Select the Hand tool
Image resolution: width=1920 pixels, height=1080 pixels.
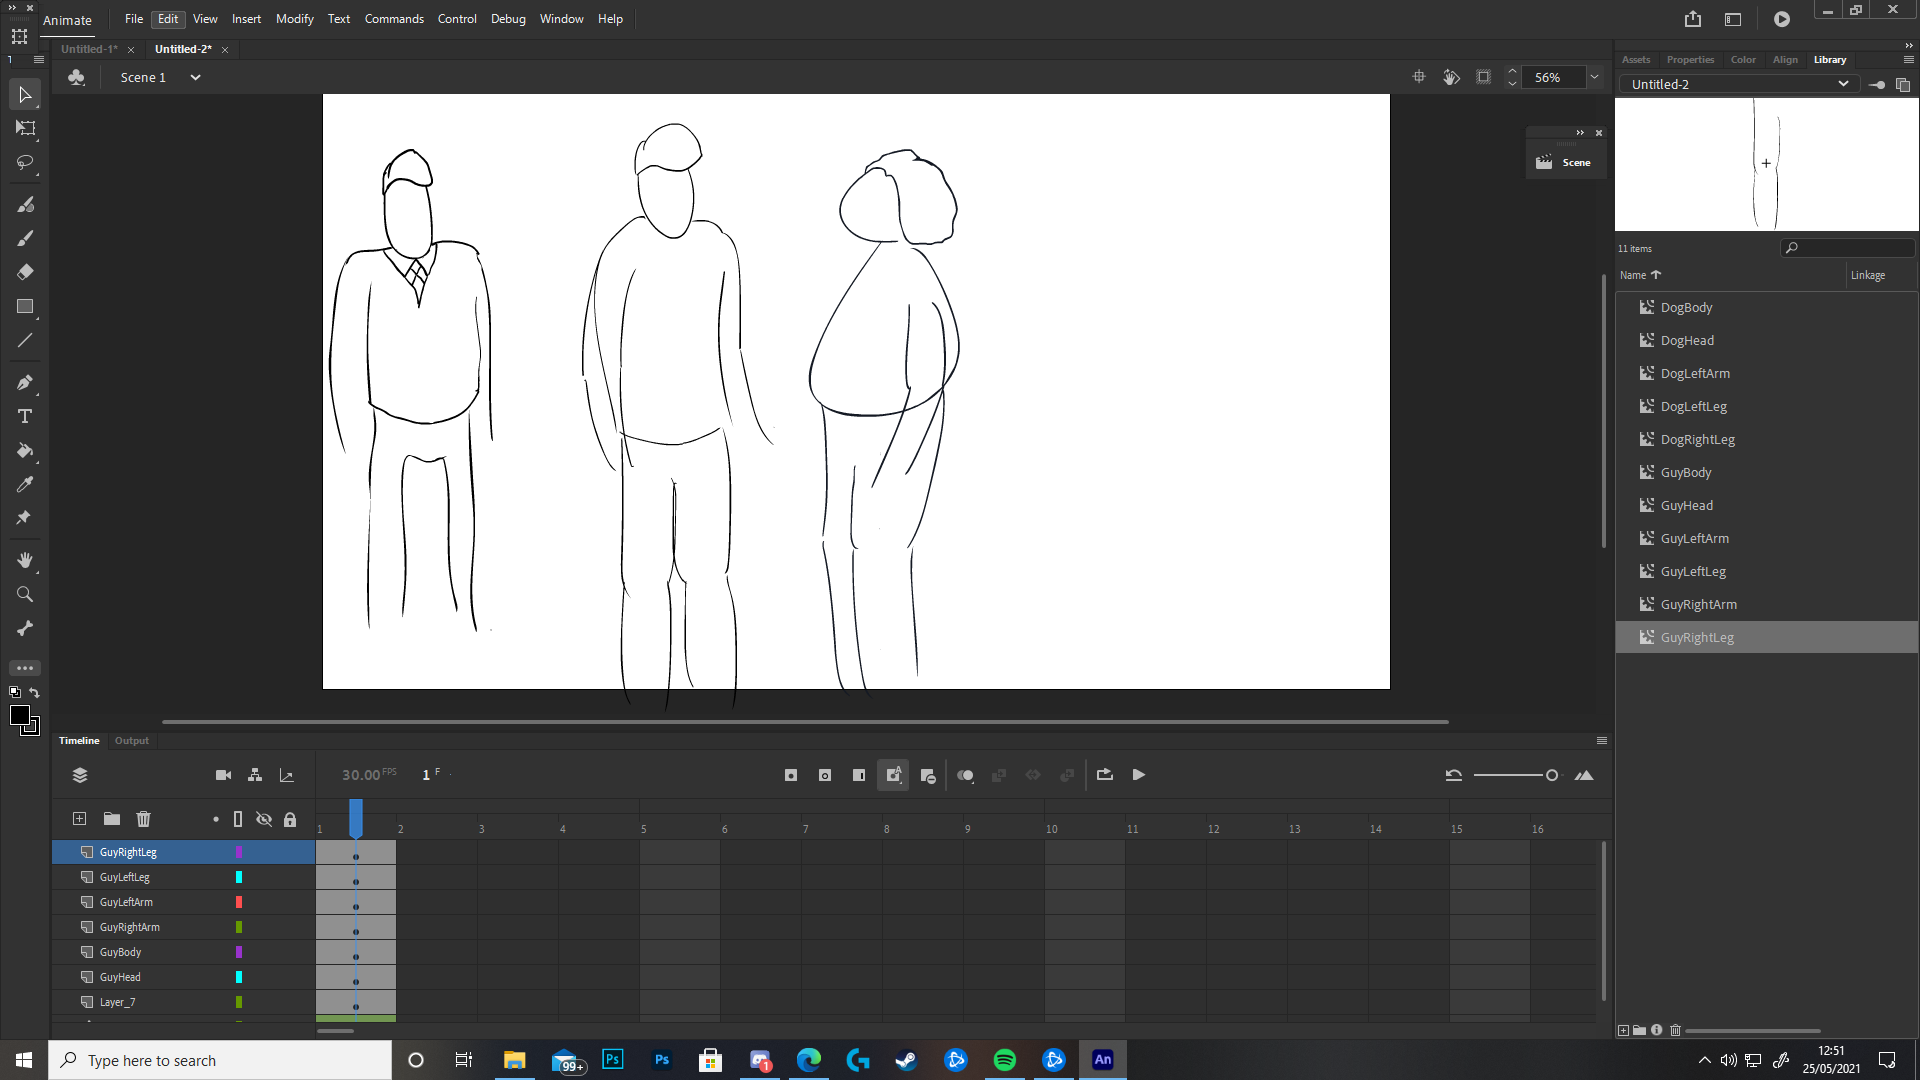pyautogui.click(x=25, y=560)
